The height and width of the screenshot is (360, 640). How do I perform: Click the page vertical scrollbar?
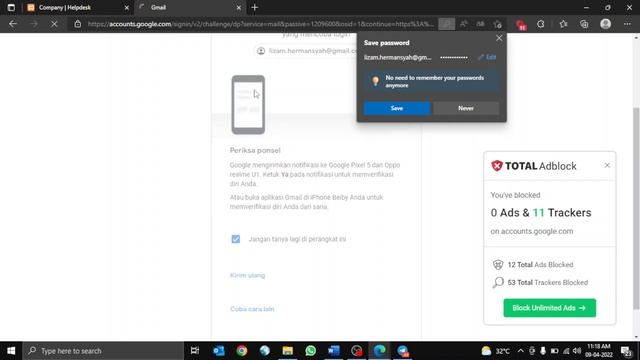pos(636,208)
